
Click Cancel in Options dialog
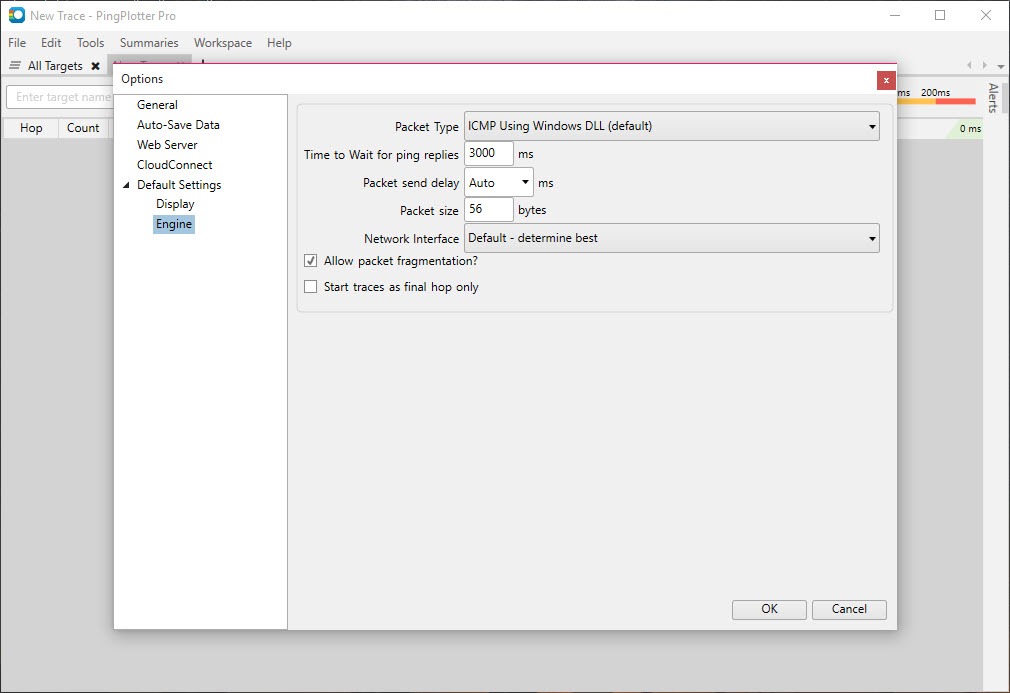[849, 609]
